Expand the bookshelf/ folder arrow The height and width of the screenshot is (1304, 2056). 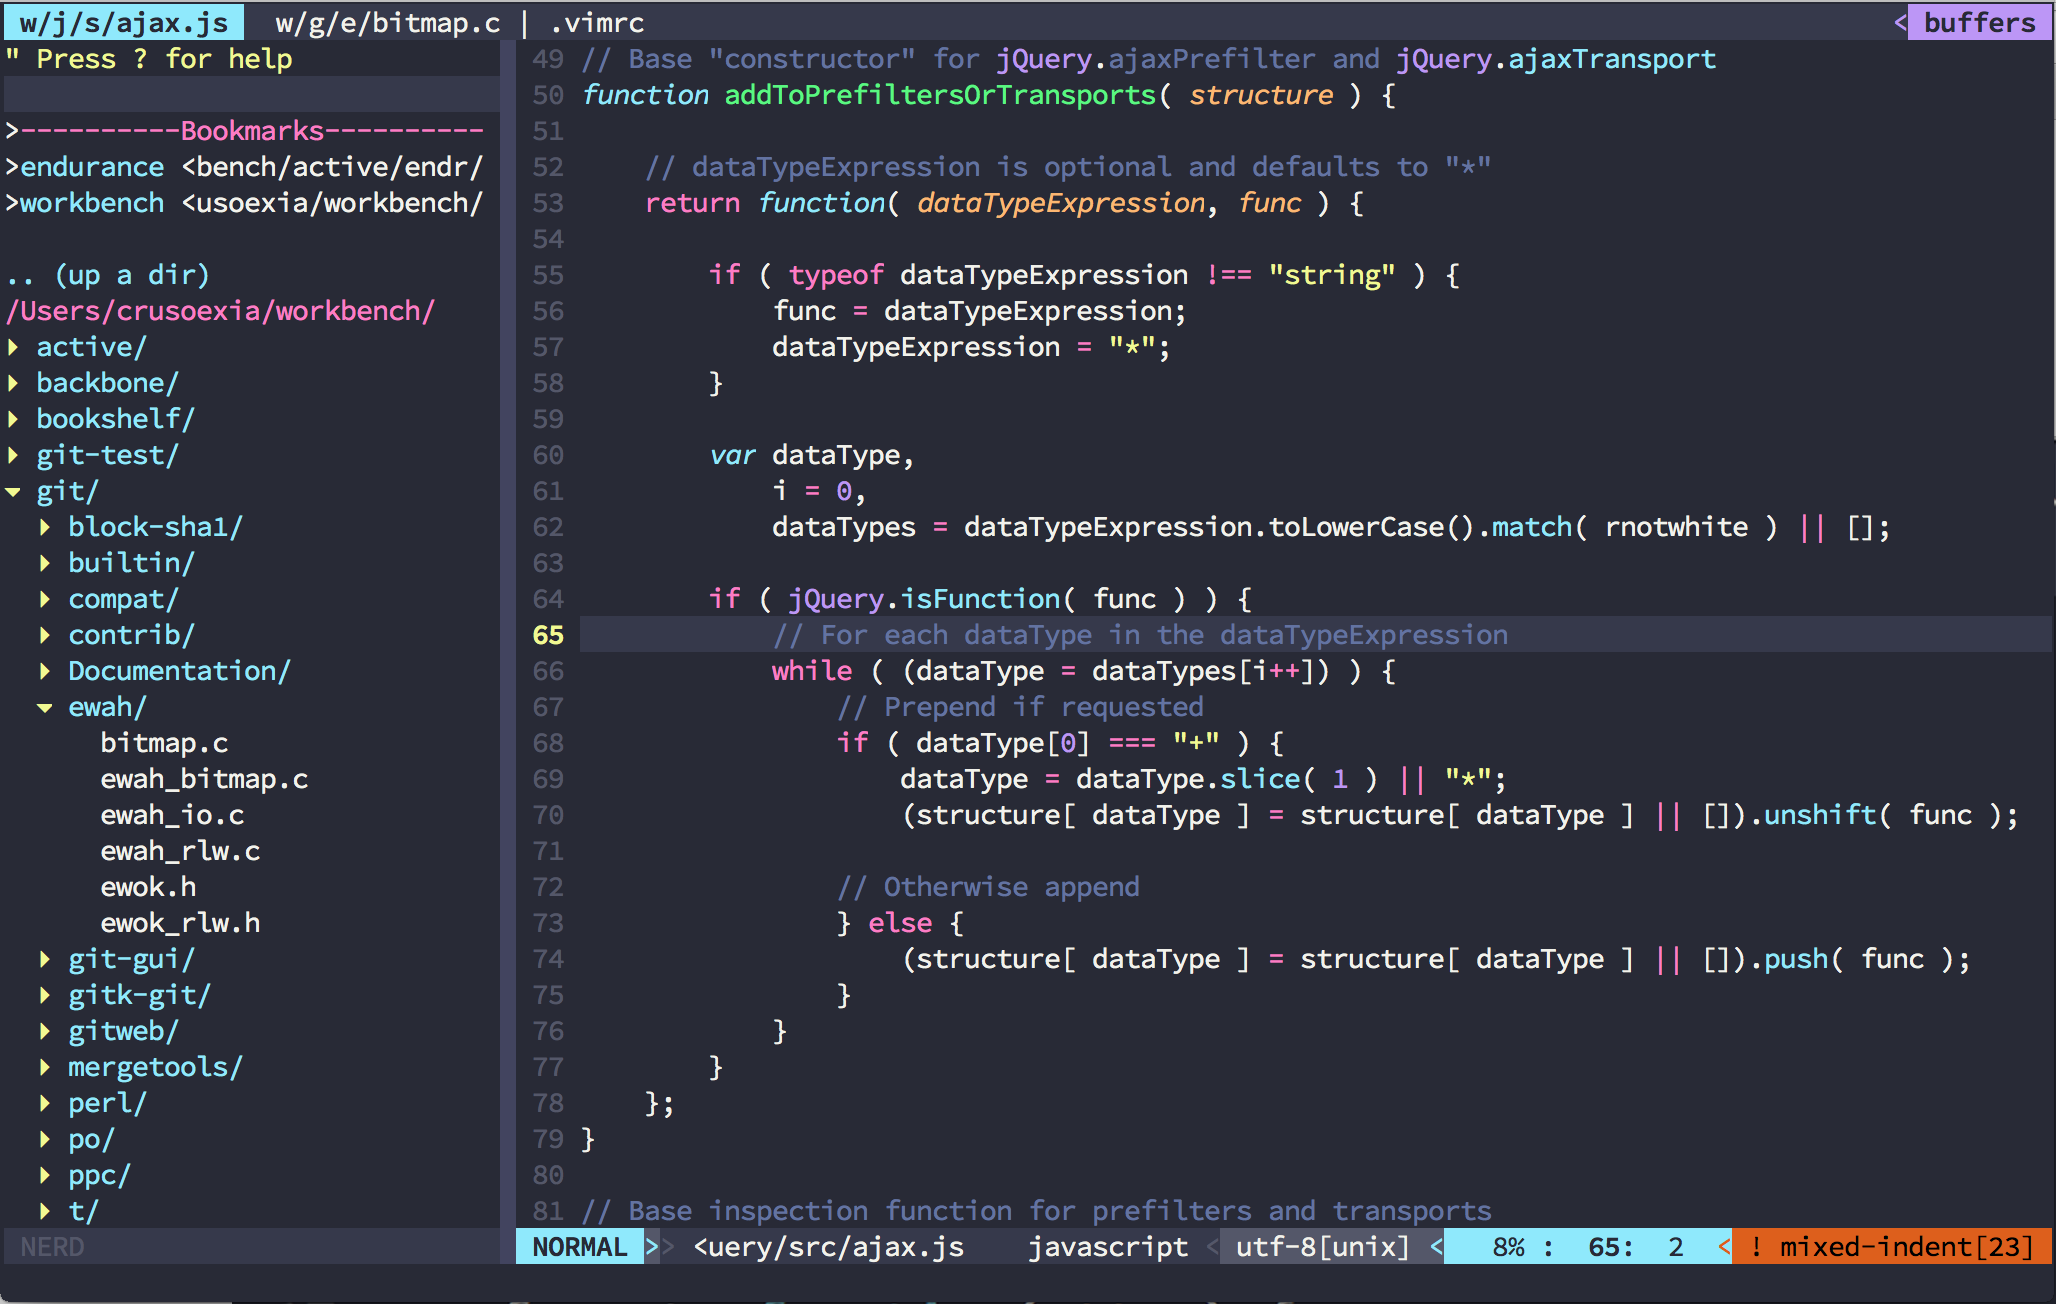click(13, 419)
